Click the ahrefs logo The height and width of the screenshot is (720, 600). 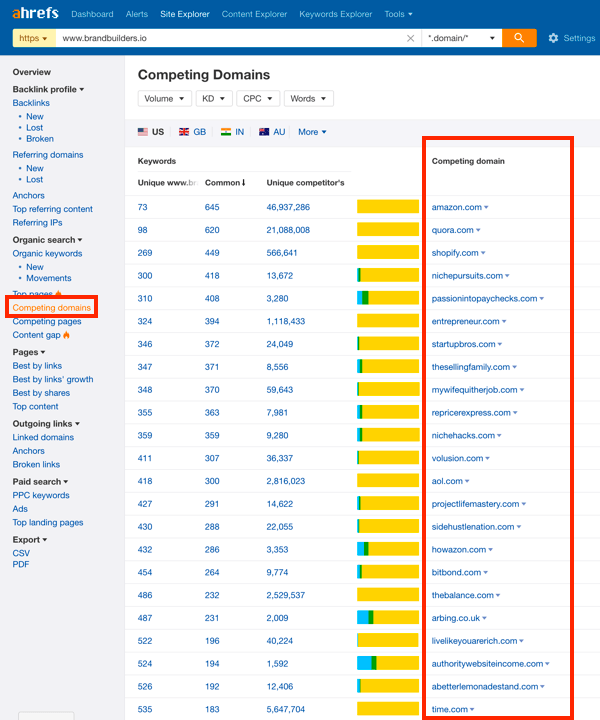coord(37,14)
